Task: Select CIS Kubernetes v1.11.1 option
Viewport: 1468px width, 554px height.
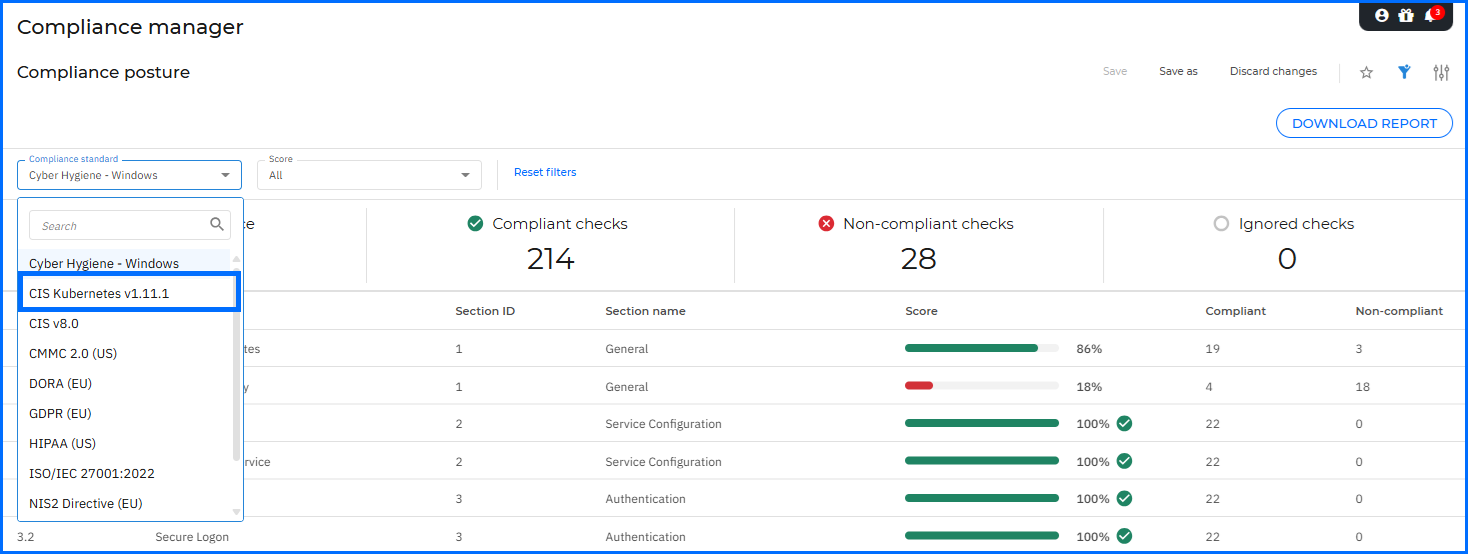Action: coord(130,293)
